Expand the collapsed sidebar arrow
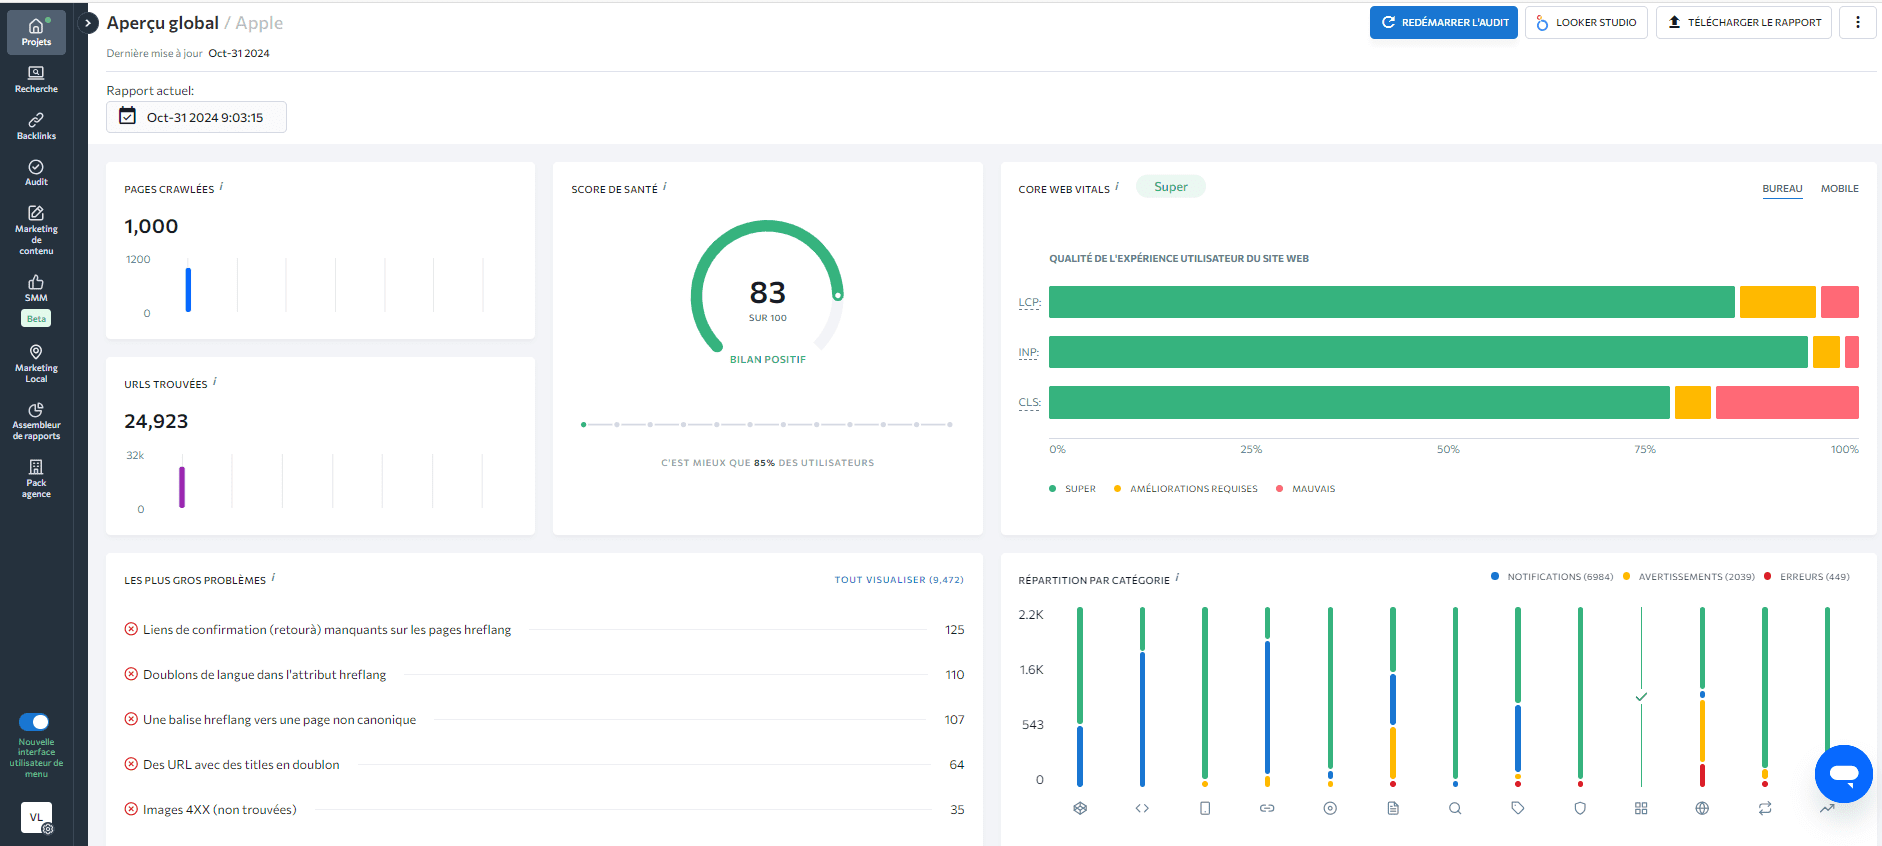The height and width of the screenshot is (846, 1882). (88, 22)
